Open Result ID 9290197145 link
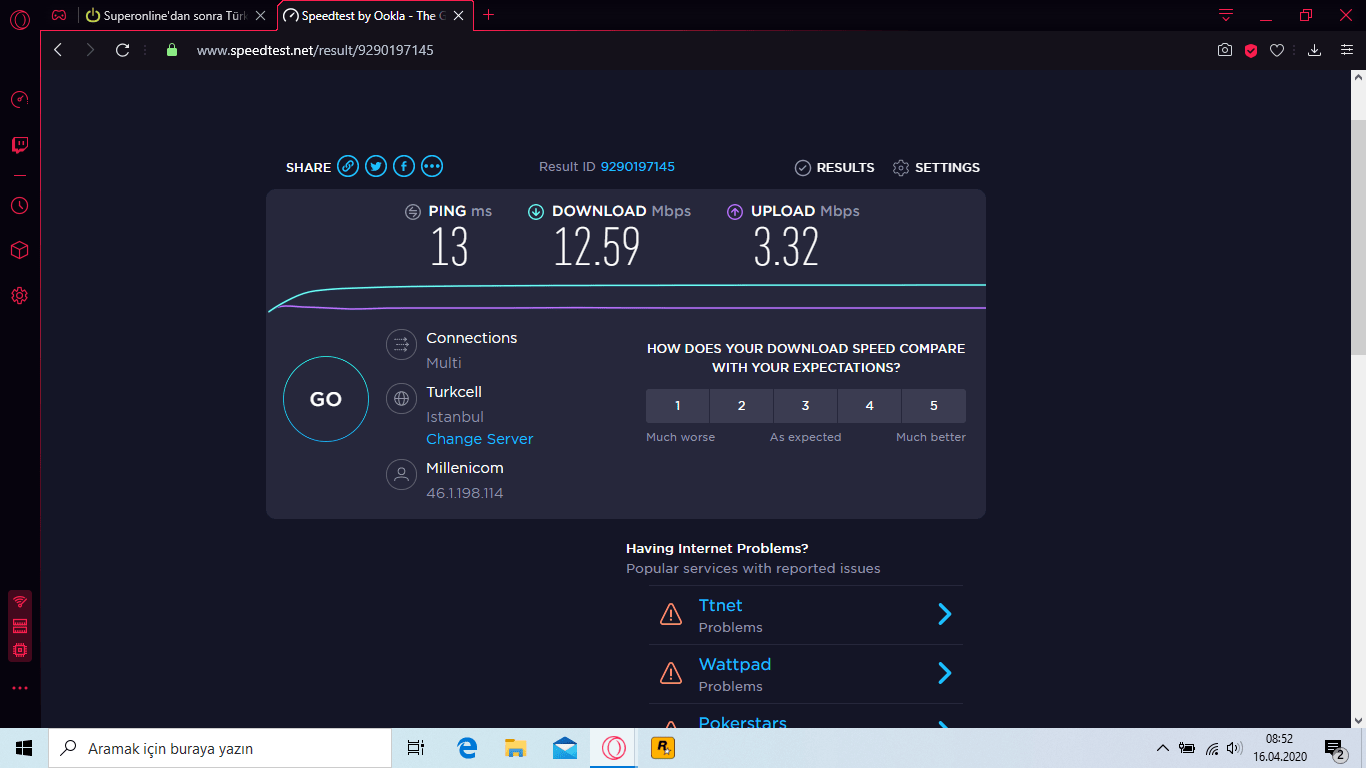 [638, 167]
